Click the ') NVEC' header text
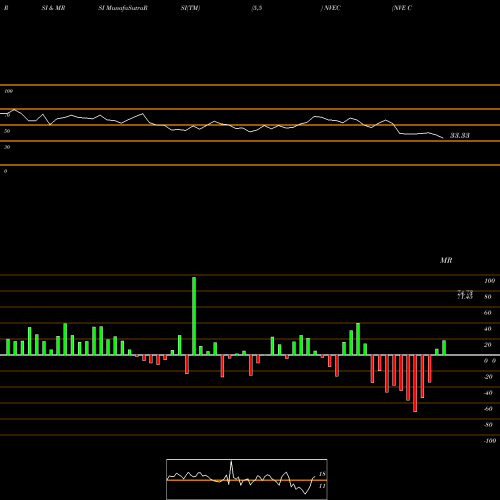This screenshot has height=500, width=500. [x=331, y=8]
